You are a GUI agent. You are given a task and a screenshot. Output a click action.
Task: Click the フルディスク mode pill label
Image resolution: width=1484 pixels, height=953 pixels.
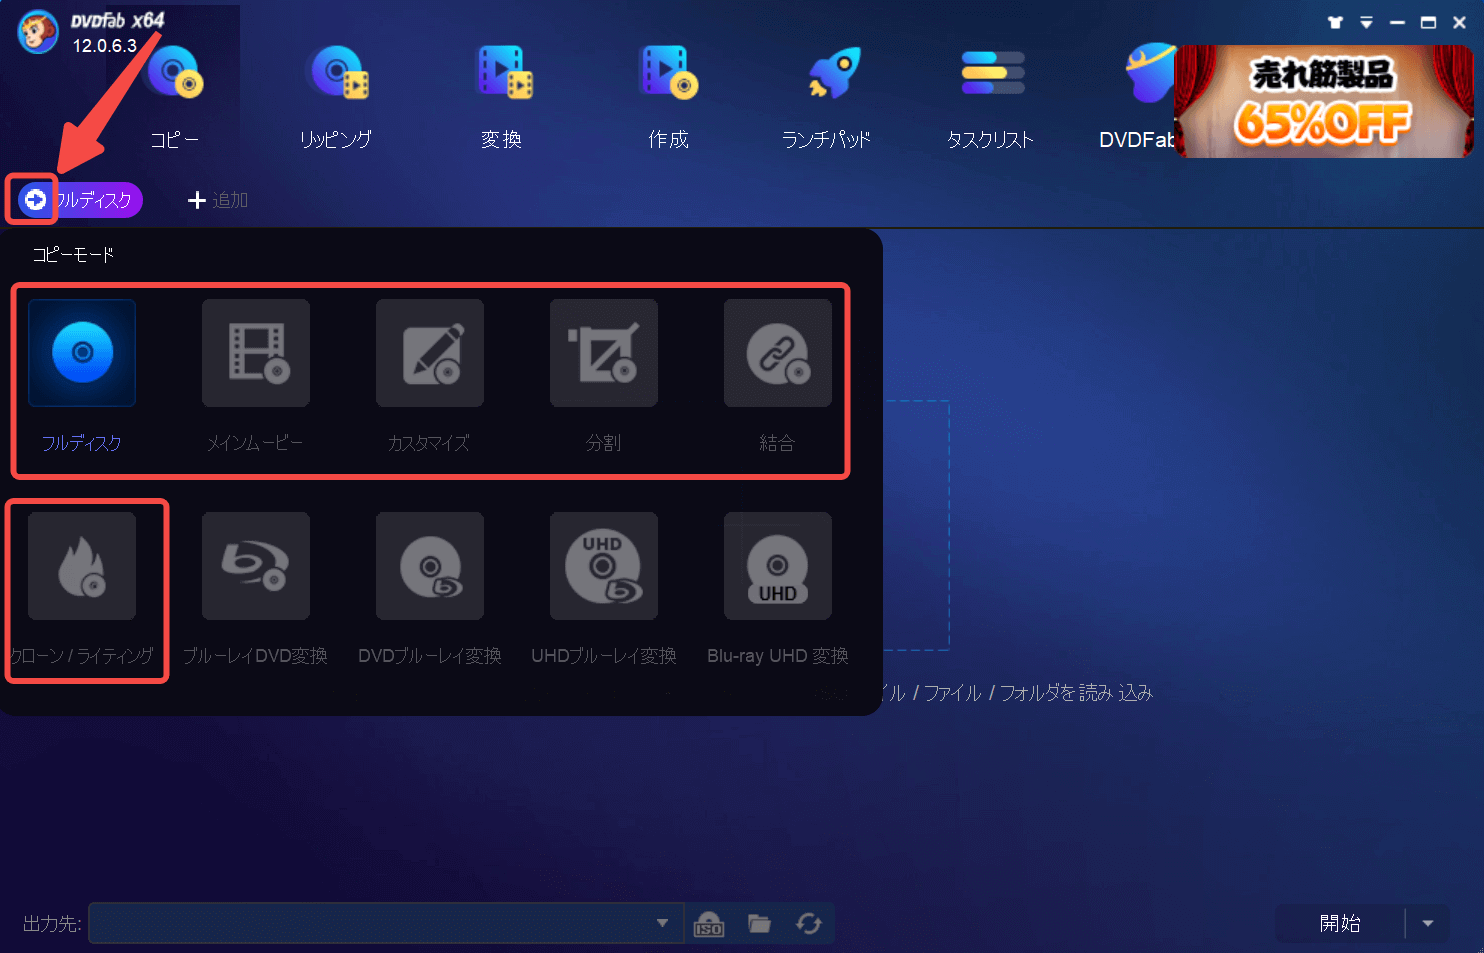94,200
